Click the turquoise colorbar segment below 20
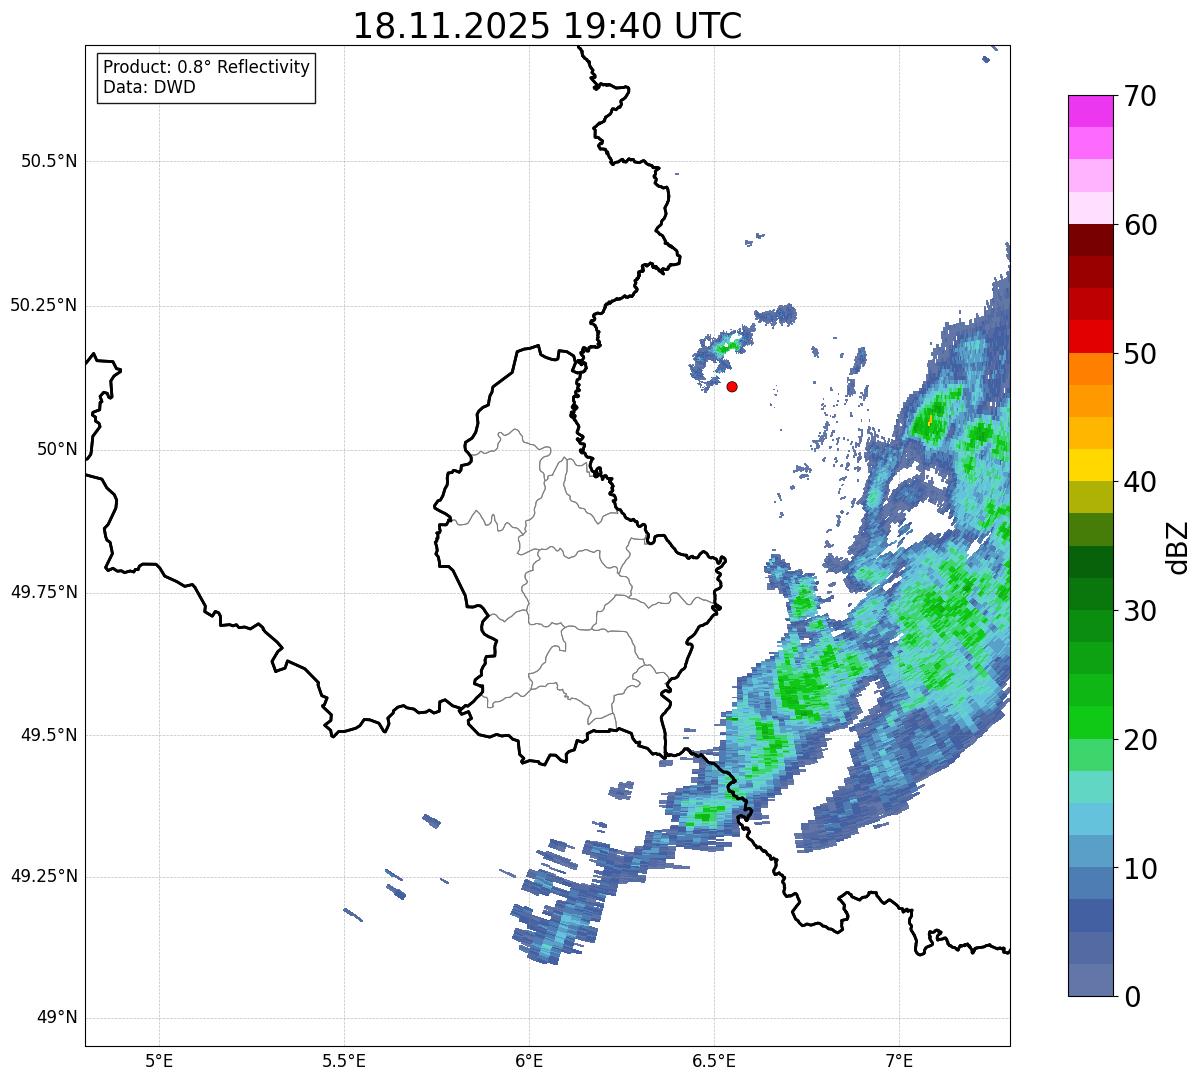 [x=1090, y=787]
